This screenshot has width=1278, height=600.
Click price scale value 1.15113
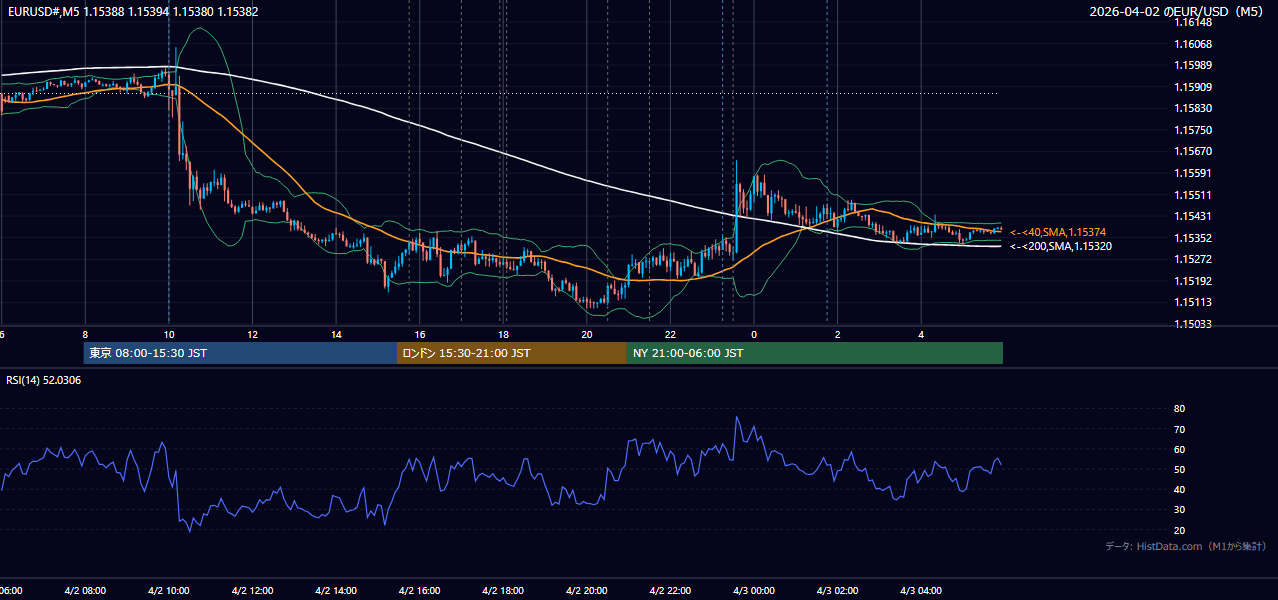coord(1192,302)
